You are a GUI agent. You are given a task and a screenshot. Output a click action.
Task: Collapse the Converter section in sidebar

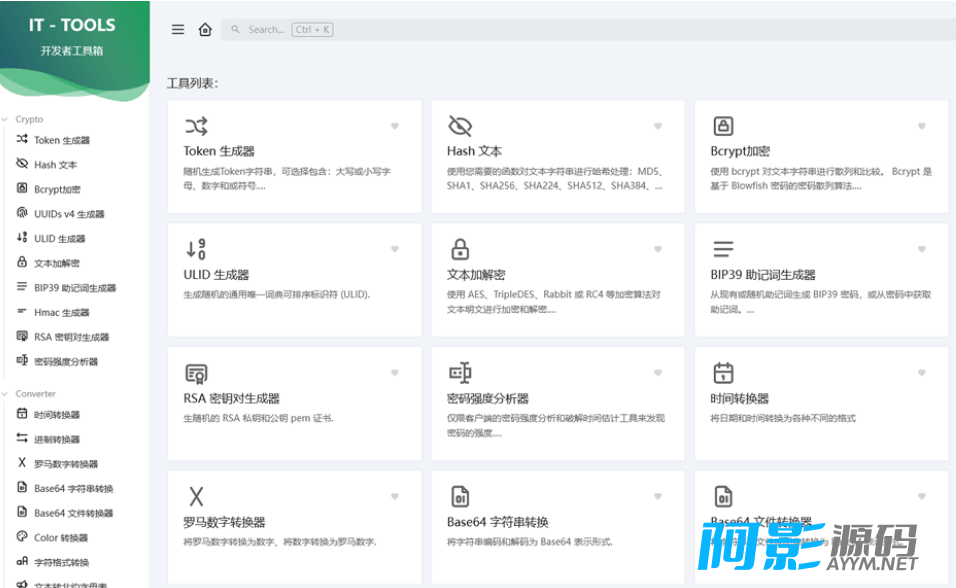pyautogui.click(x=34, y=394)
